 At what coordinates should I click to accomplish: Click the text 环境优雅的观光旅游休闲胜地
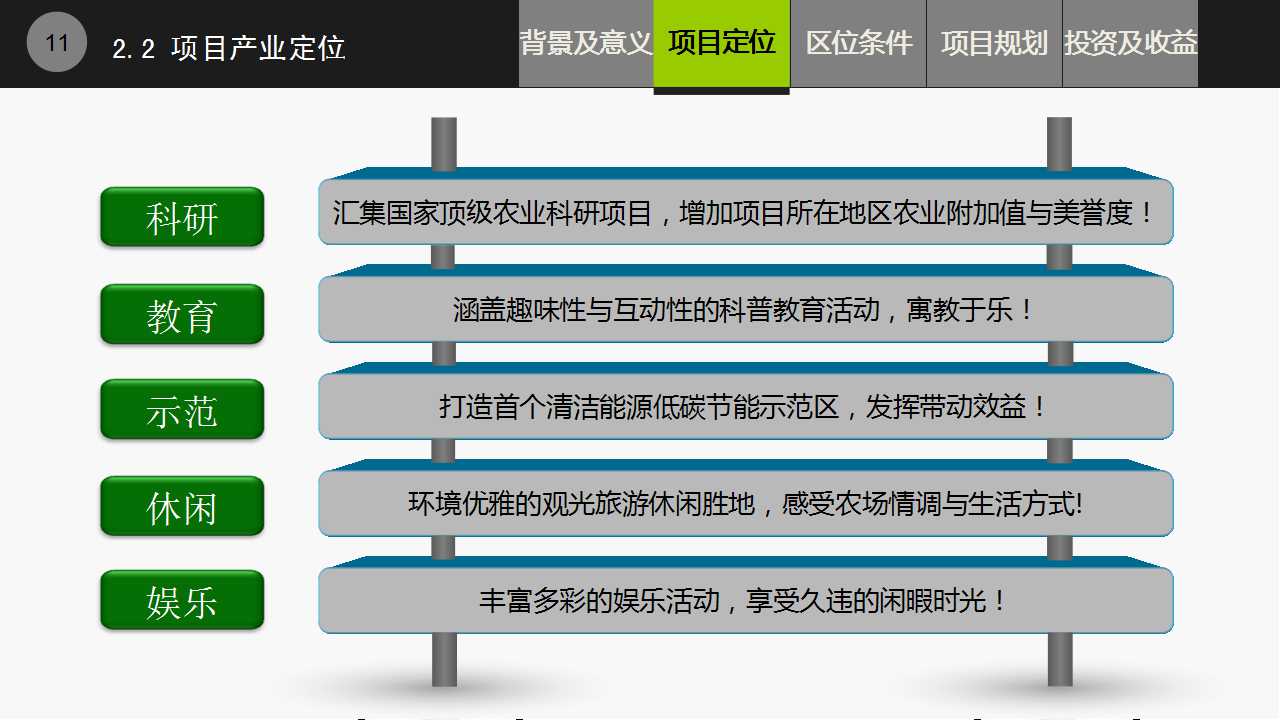coord(581,504)
